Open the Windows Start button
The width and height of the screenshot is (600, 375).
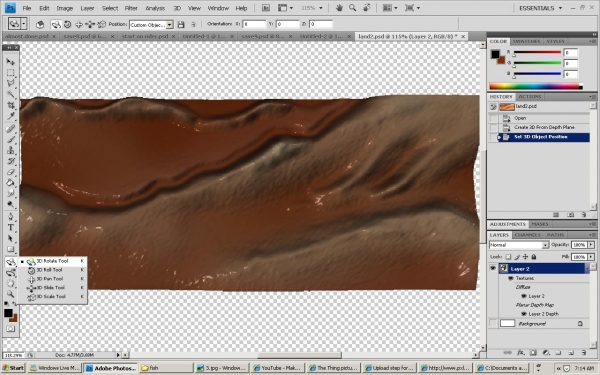coord(13,368)
